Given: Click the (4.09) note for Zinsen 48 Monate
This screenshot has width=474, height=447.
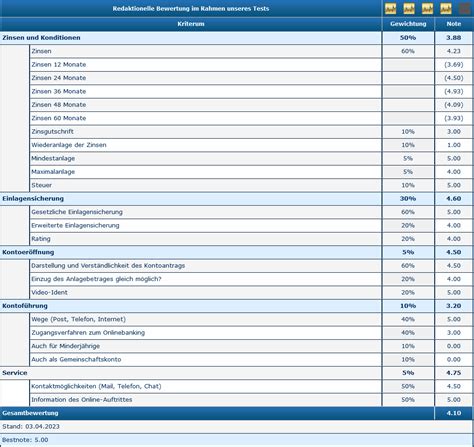Looking at the screenshot, I should click(x=454, y=105).
